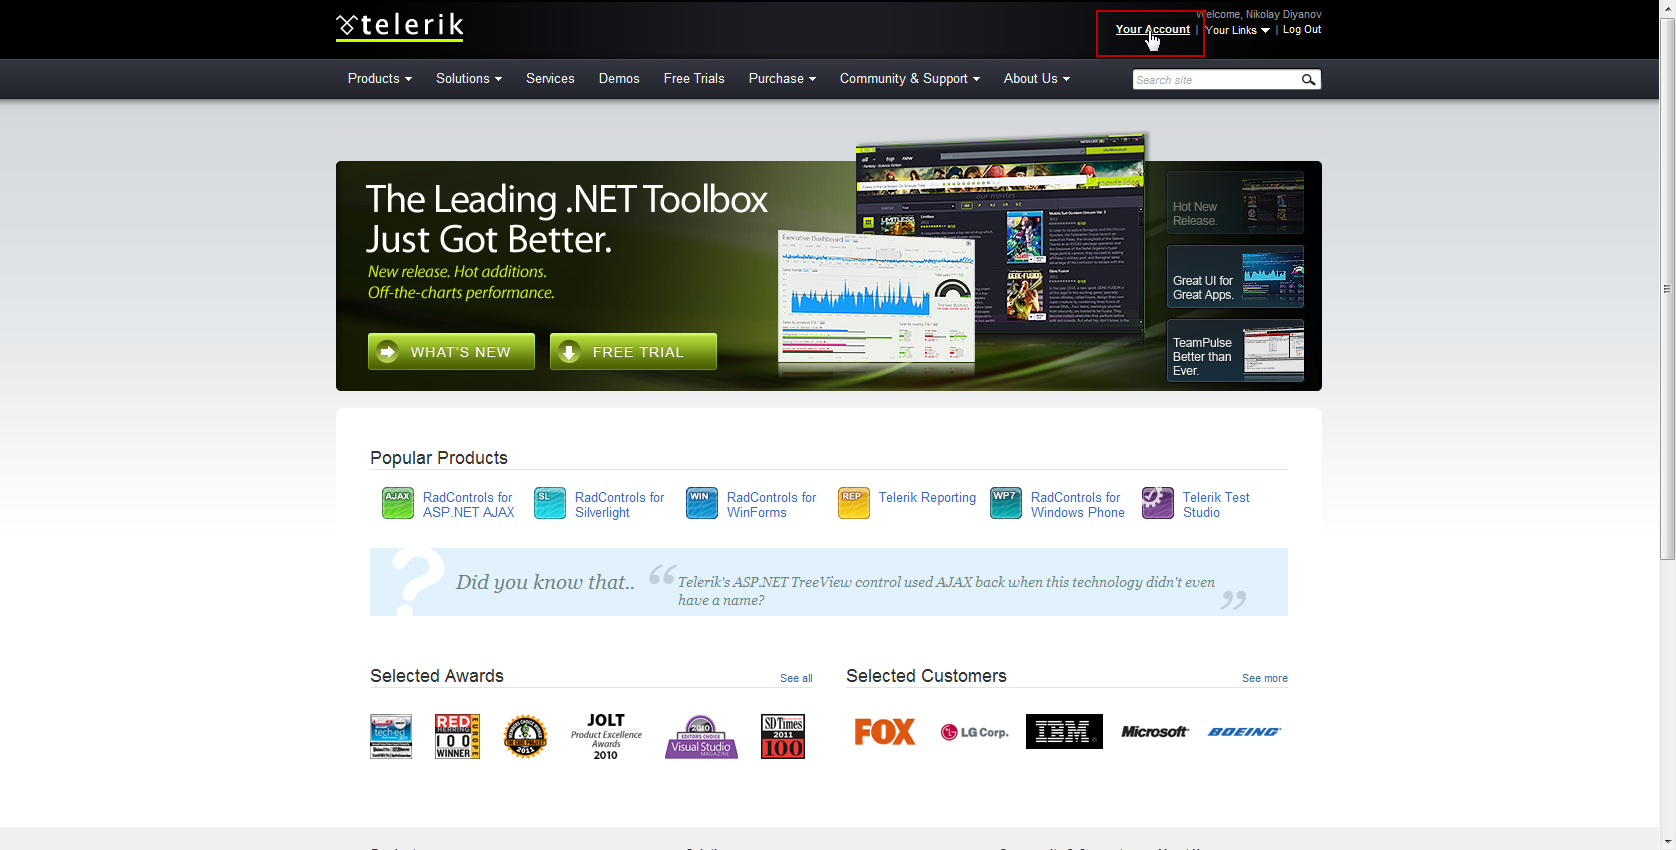The image size is (1676, 850).
Task: Click the Windows Phone WP7 icon
Action: [x=1006, y=503]
